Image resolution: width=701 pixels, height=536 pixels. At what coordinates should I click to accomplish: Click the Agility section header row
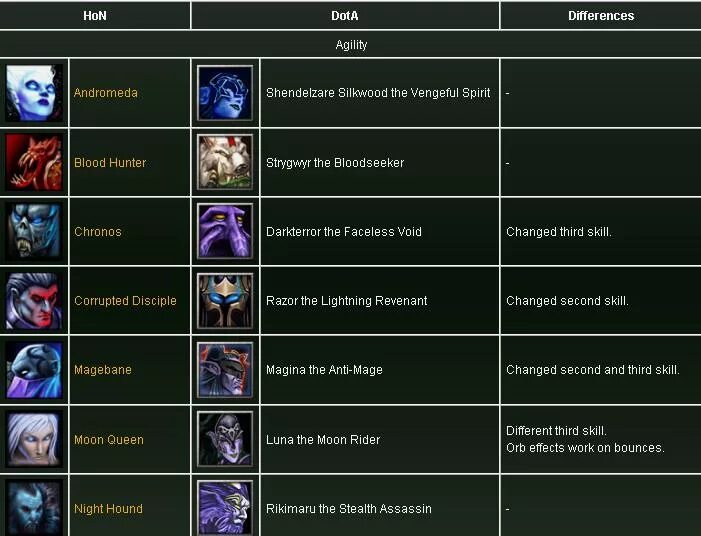point(350,45)
